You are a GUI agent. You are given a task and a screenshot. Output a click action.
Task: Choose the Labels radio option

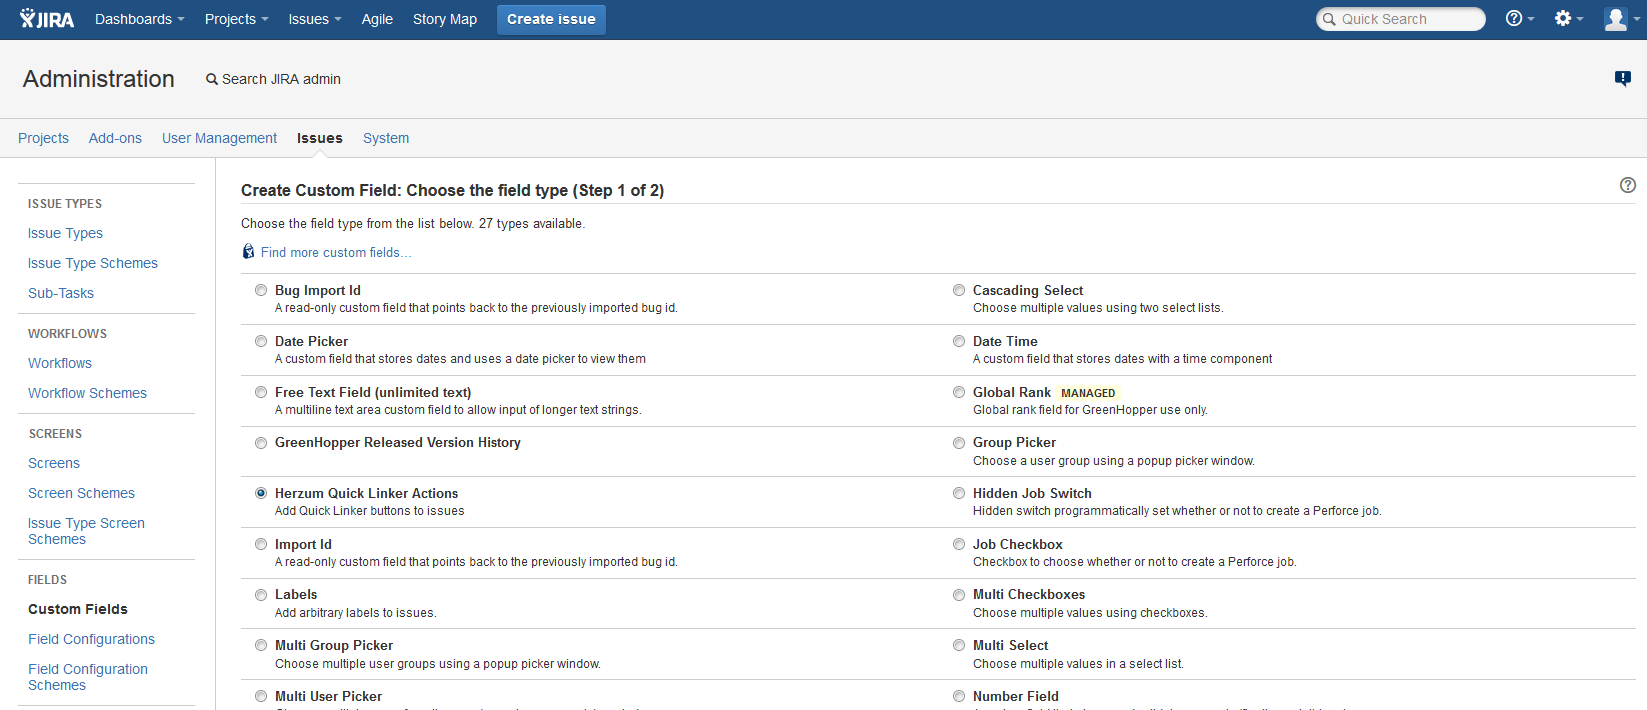[x=261, y=595]
